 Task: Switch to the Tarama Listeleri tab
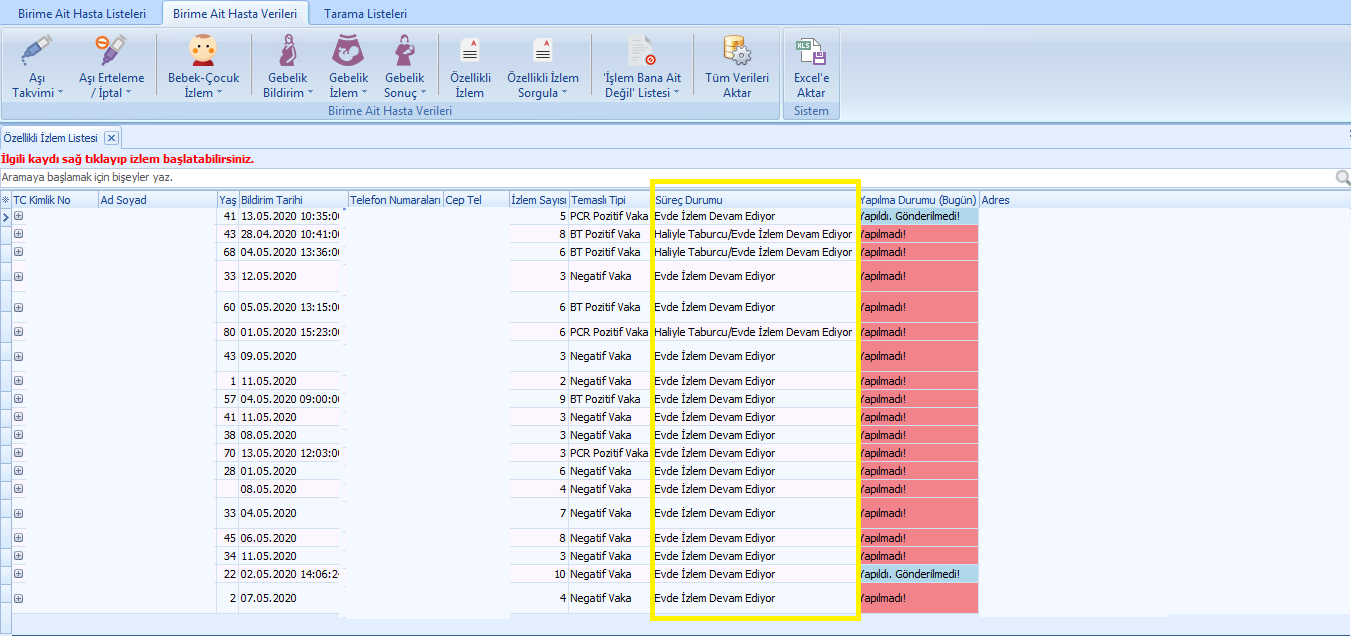[364, 14]
